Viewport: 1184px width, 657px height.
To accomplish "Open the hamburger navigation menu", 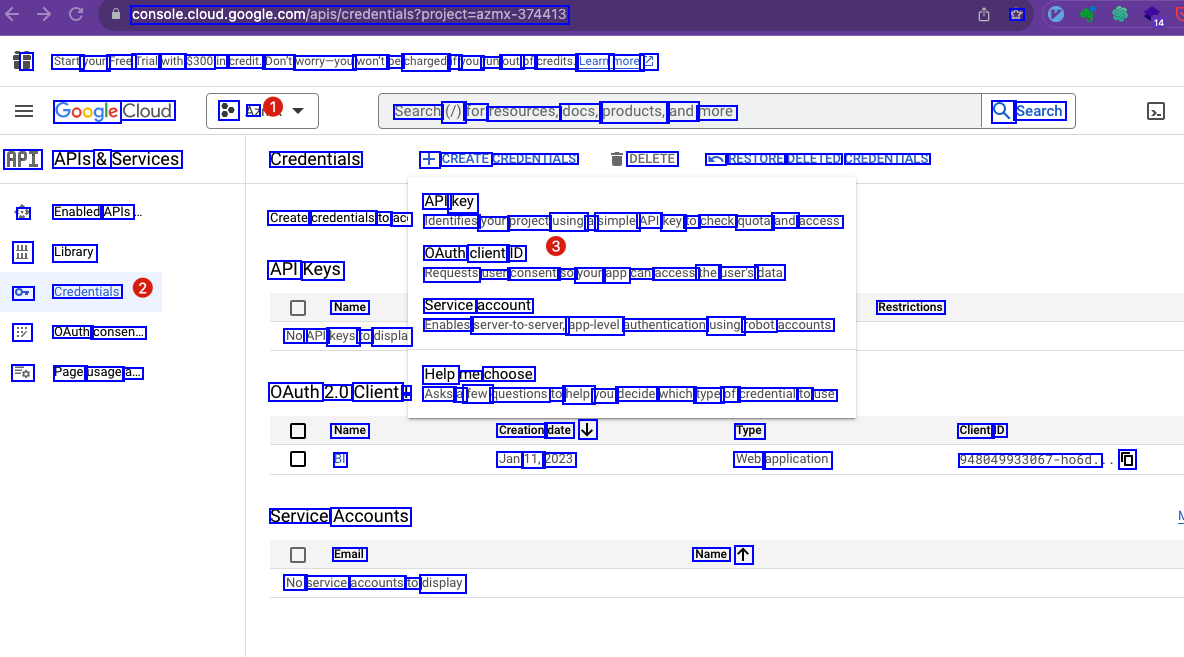I will click(x=24, y=111).
